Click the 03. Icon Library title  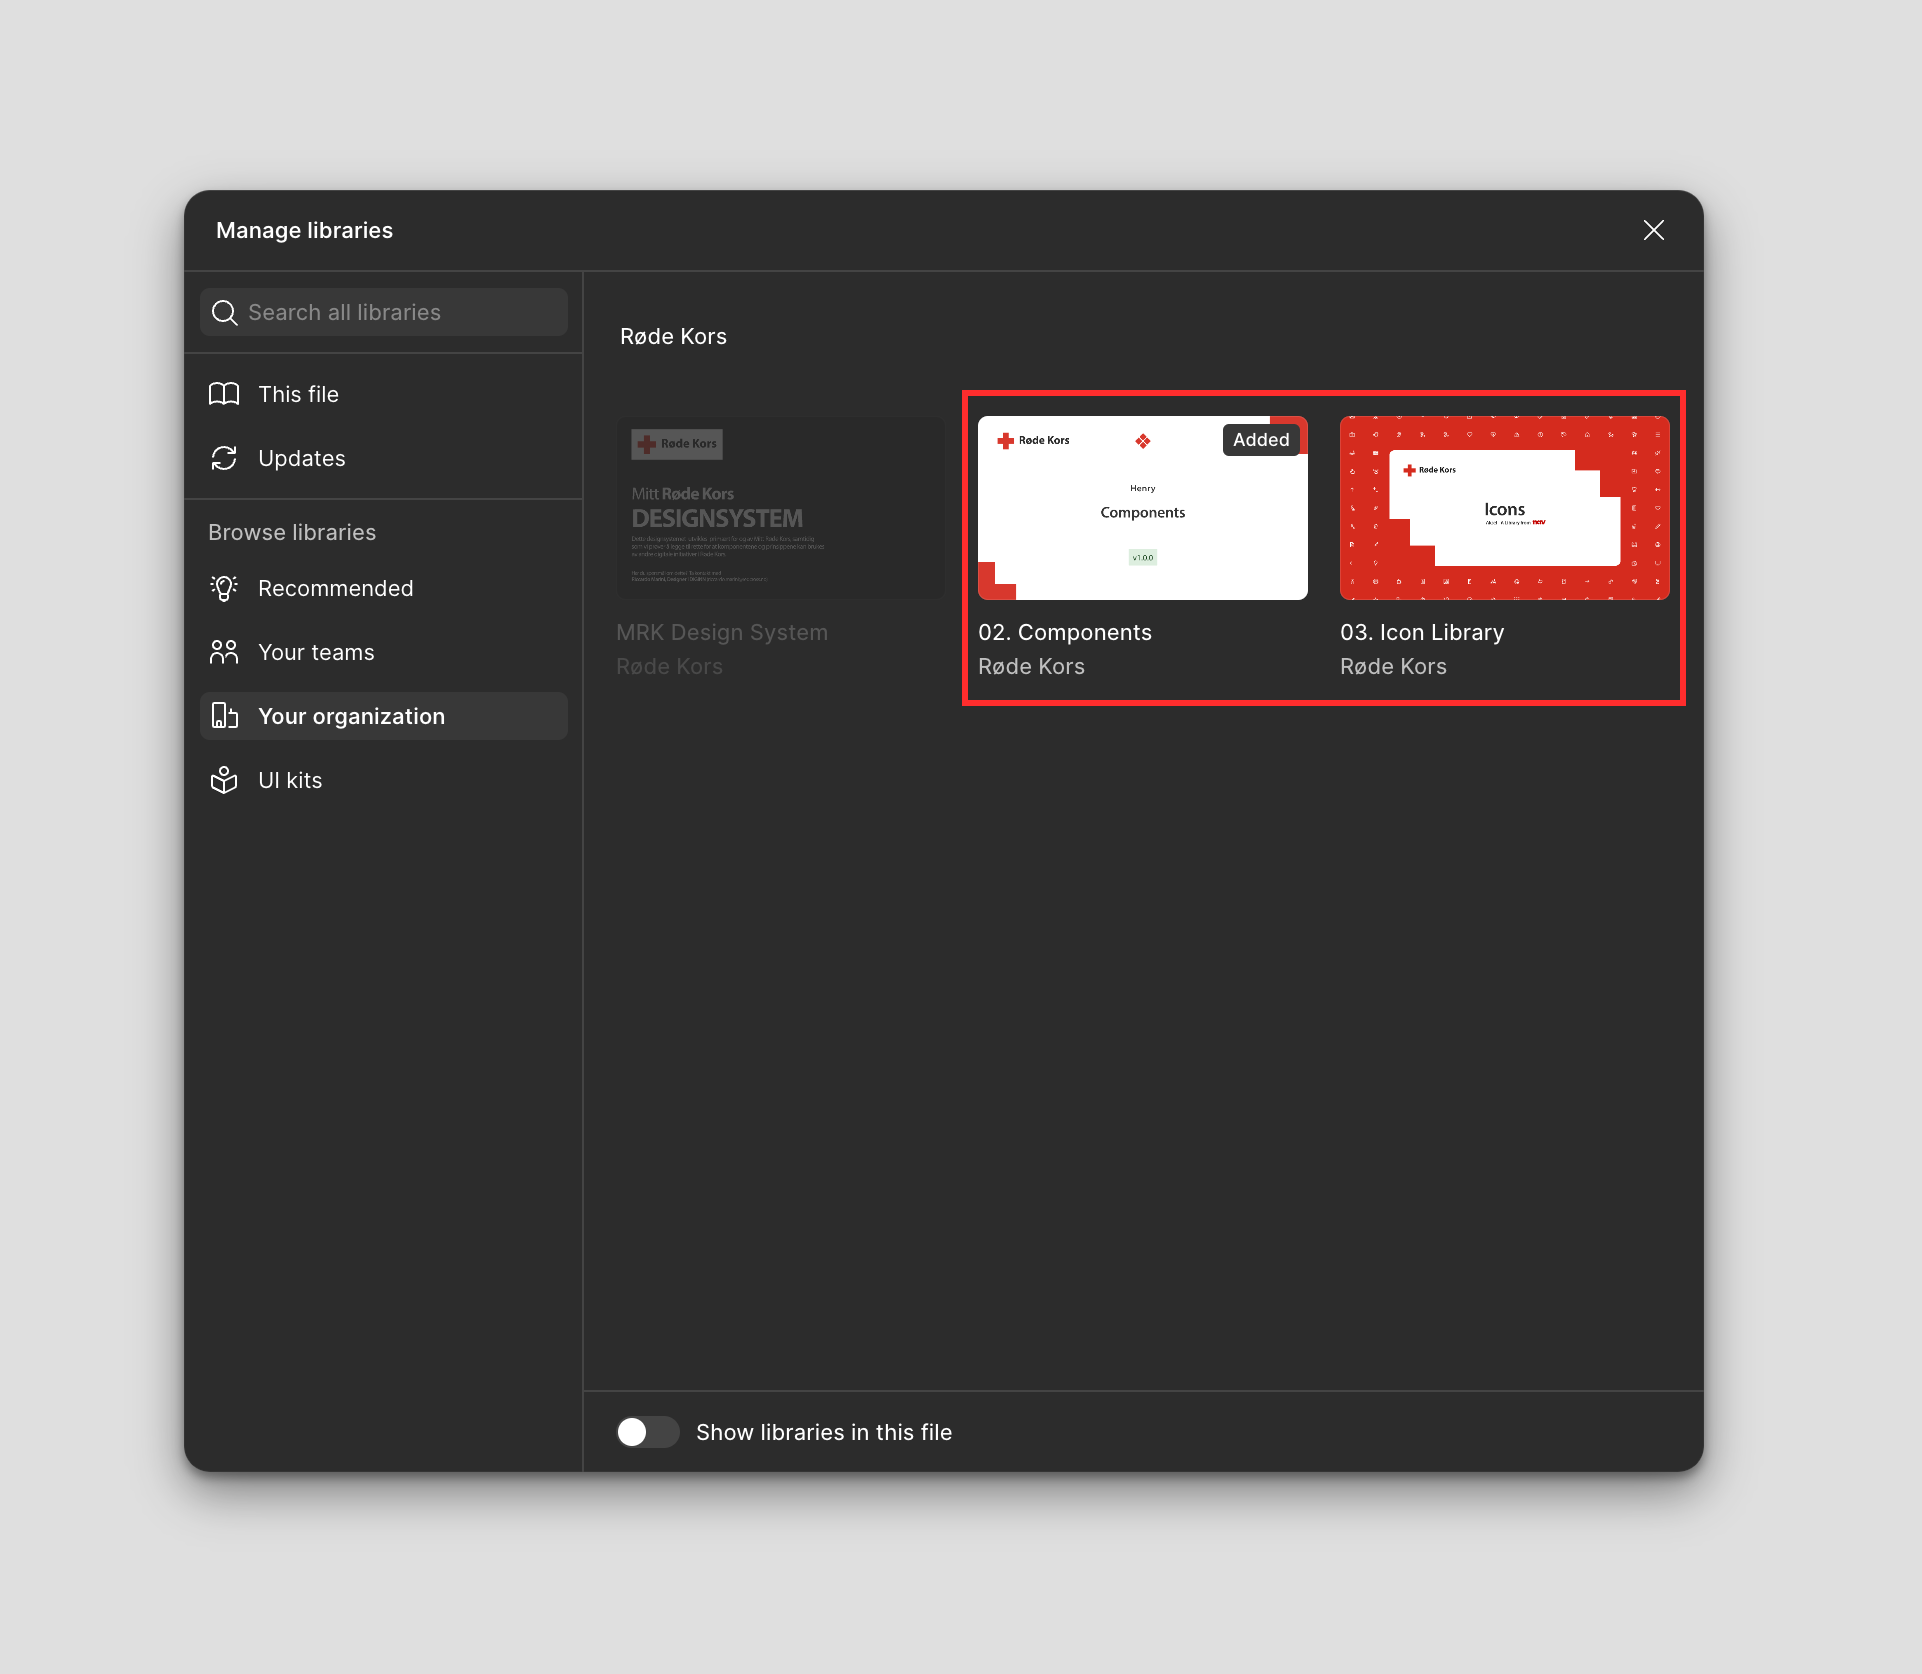pyautogui.click(x=1421, y=632)
